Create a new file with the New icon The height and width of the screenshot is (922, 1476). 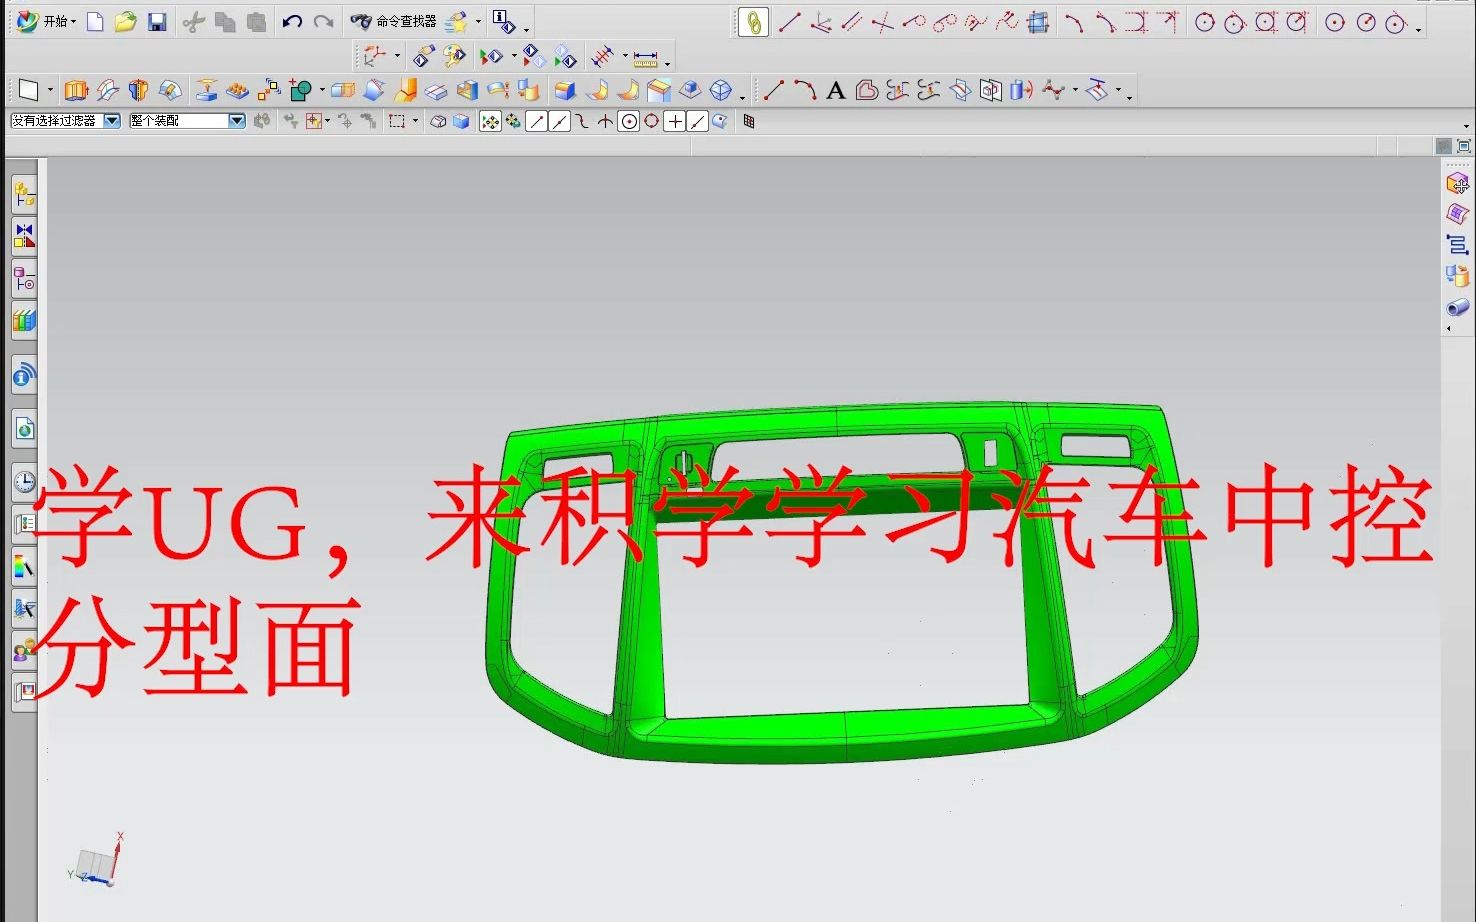[x=96, y=21]
